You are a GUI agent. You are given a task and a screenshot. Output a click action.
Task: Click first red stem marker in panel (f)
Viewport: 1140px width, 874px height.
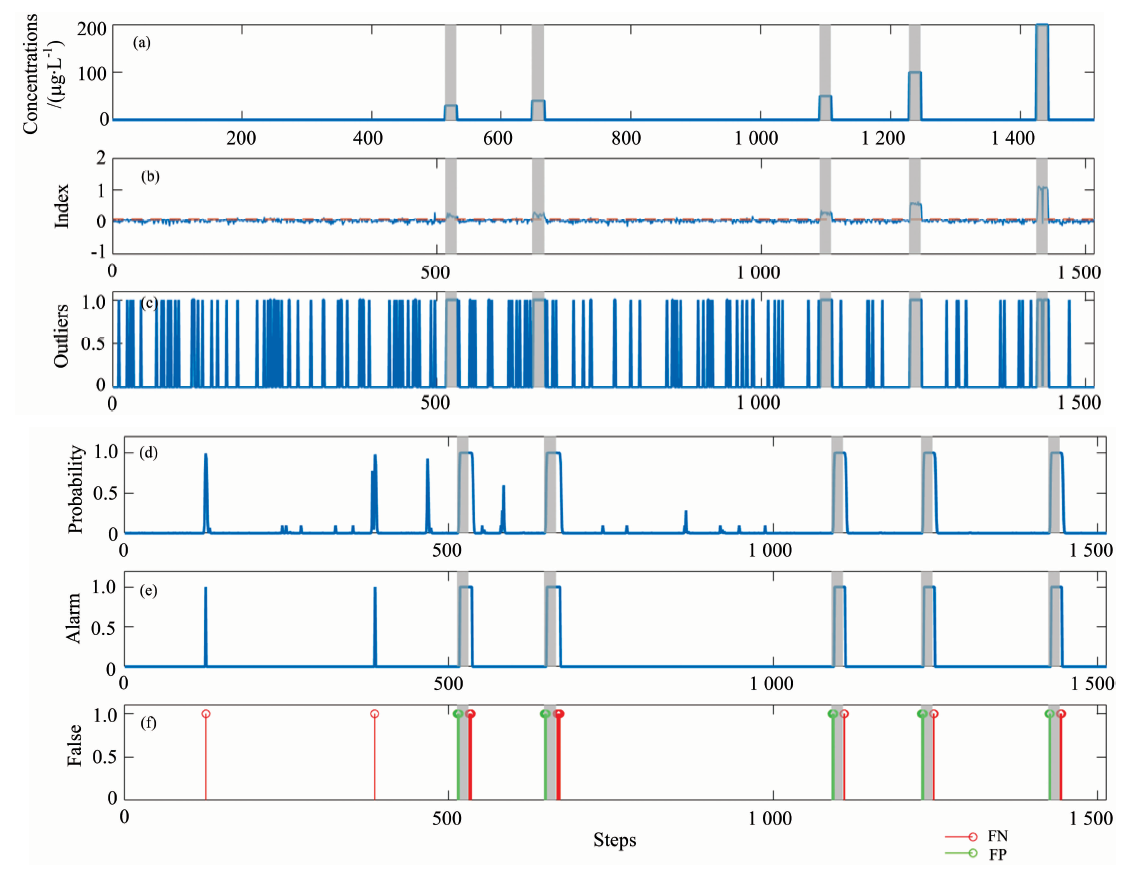(206, 714)
